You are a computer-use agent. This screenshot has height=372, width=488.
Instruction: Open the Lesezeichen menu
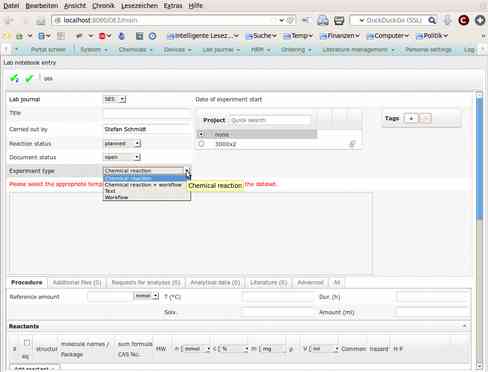point(139,6)
